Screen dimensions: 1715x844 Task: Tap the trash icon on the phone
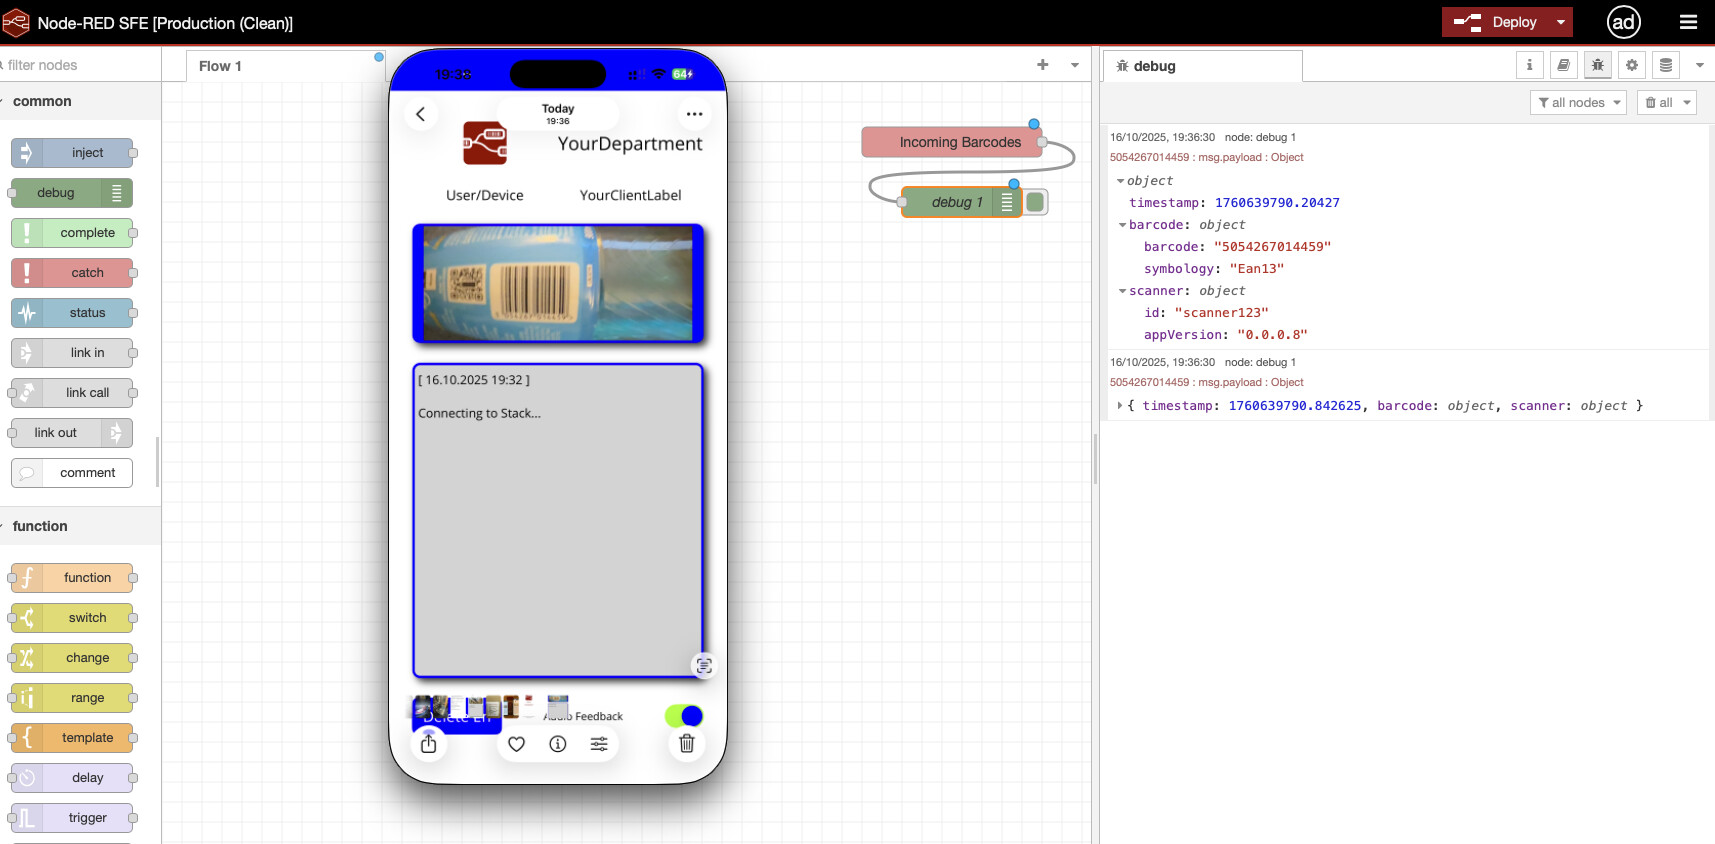[687, 744]
